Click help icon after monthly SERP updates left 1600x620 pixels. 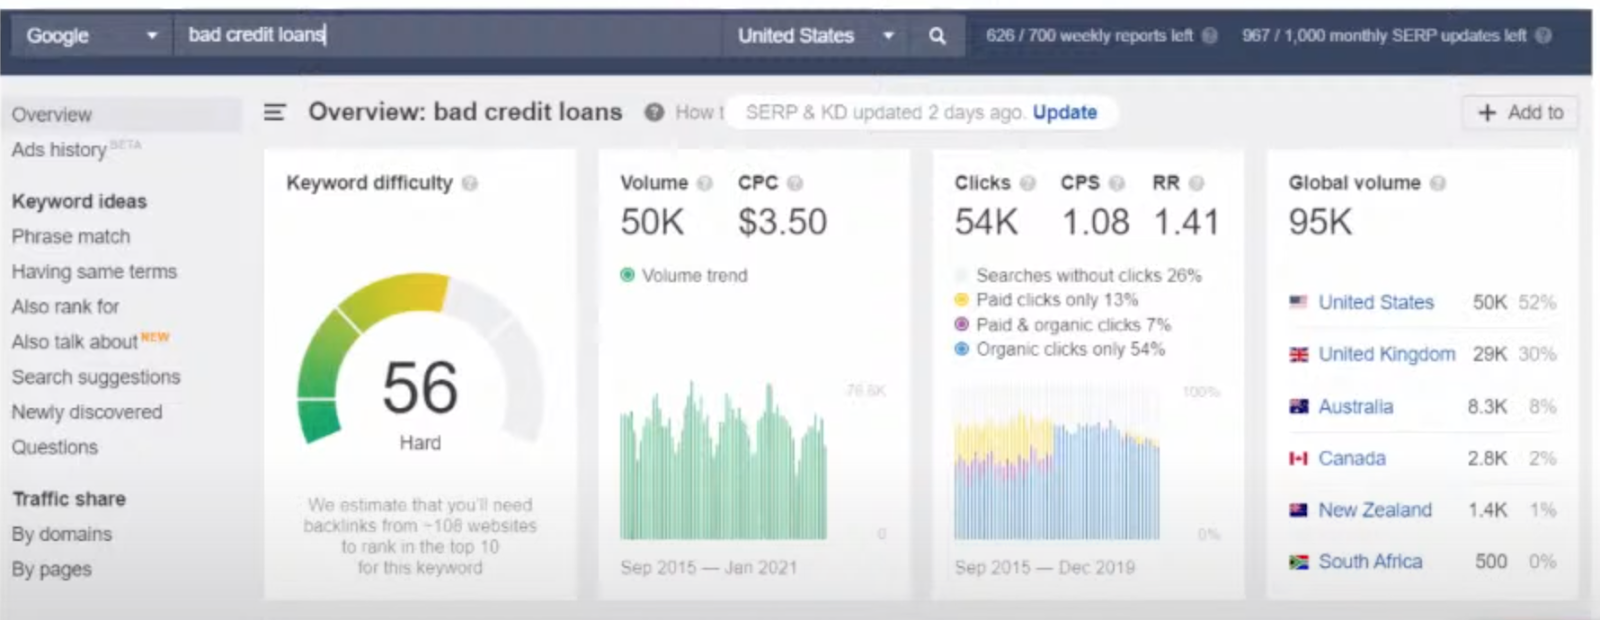[x=1544, y=36]
